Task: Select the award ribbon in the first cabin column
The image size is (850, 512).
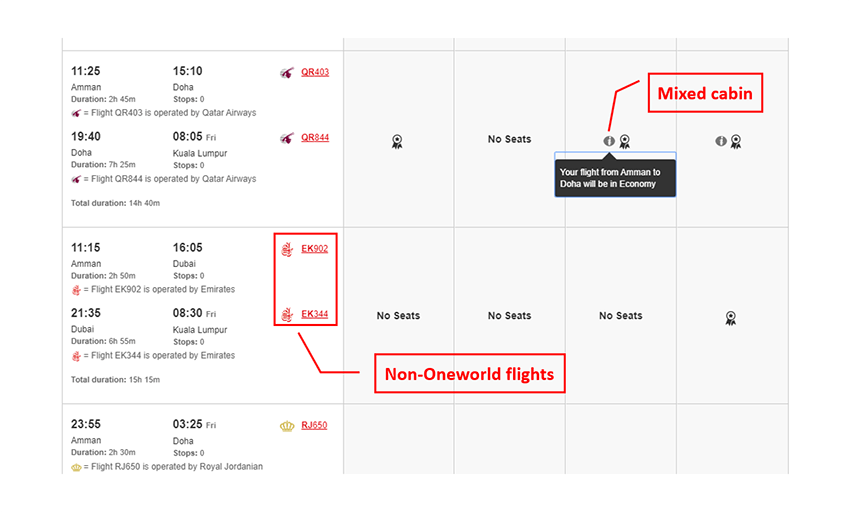Action: (397, 141)
